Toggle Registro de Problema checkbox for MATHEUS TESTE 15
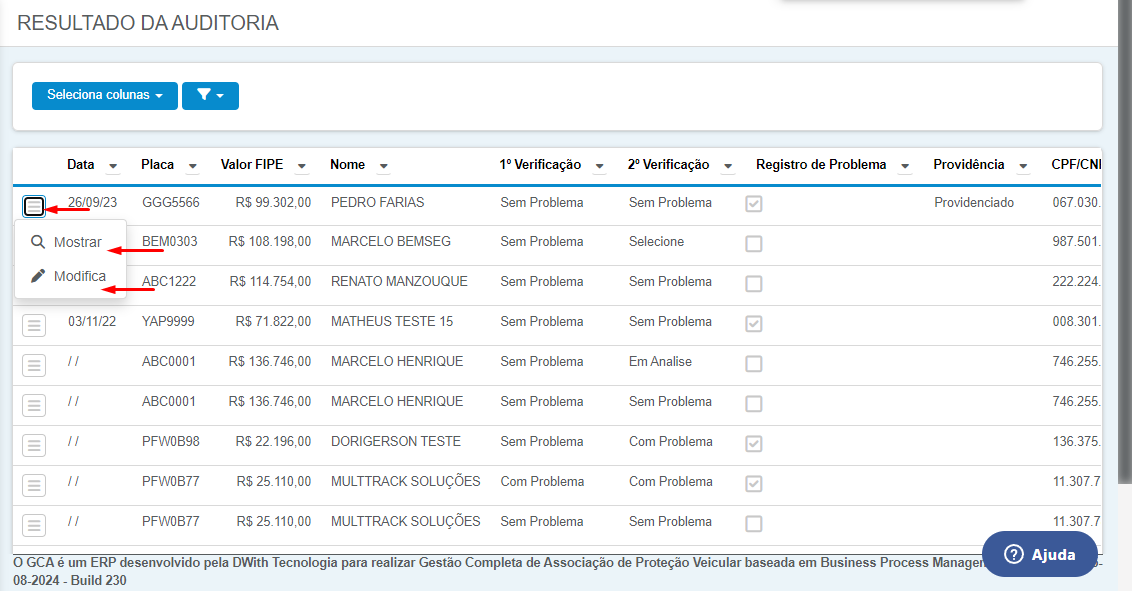Screen dimensions: 1132x591 [754, 323]
